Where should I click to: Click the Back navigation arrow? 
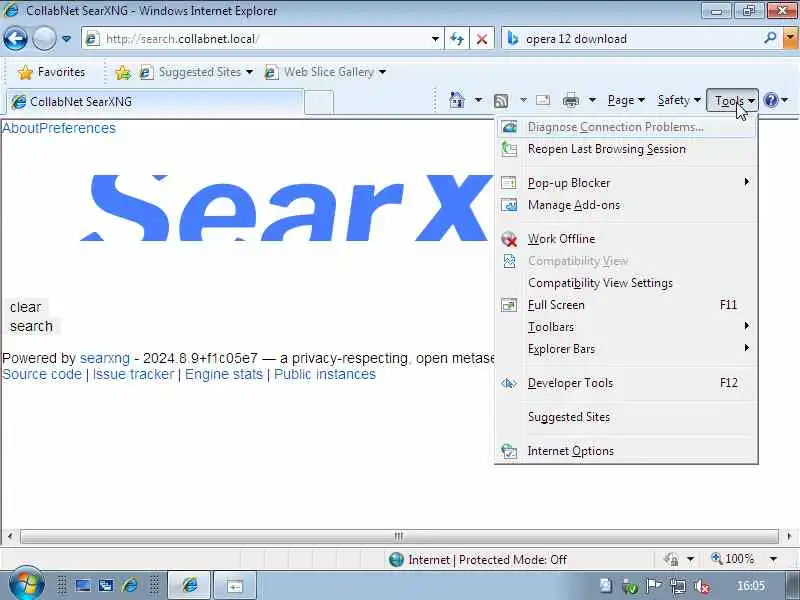(15, 39)
